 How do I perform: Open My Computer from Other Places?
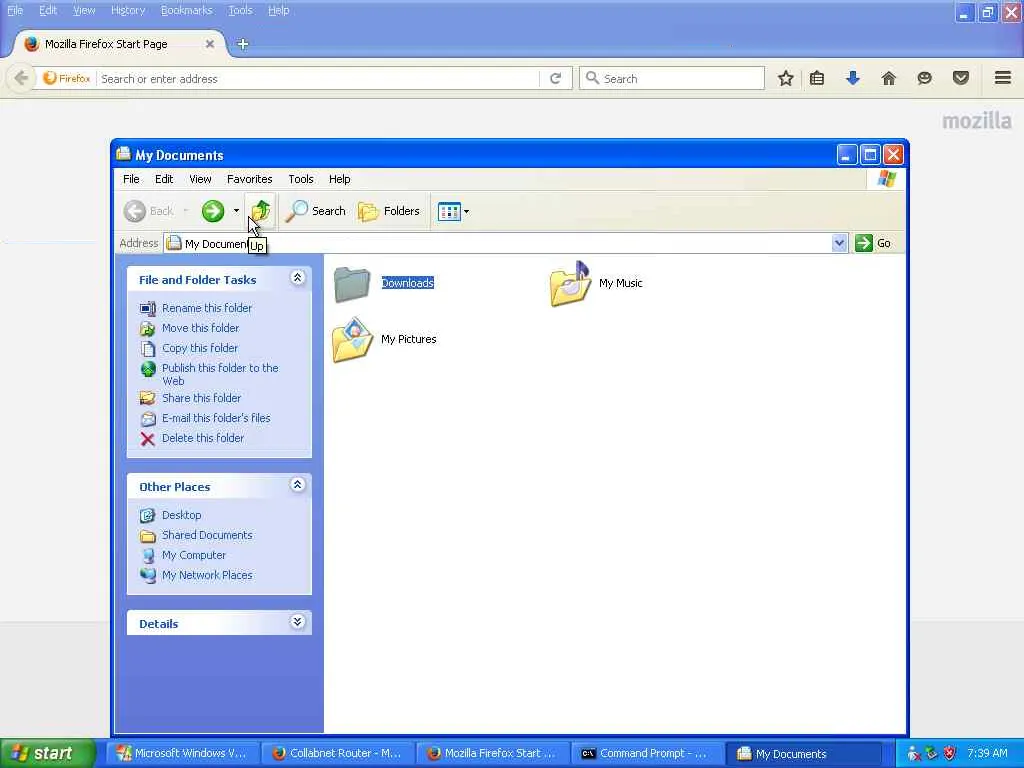click(194, 555)
